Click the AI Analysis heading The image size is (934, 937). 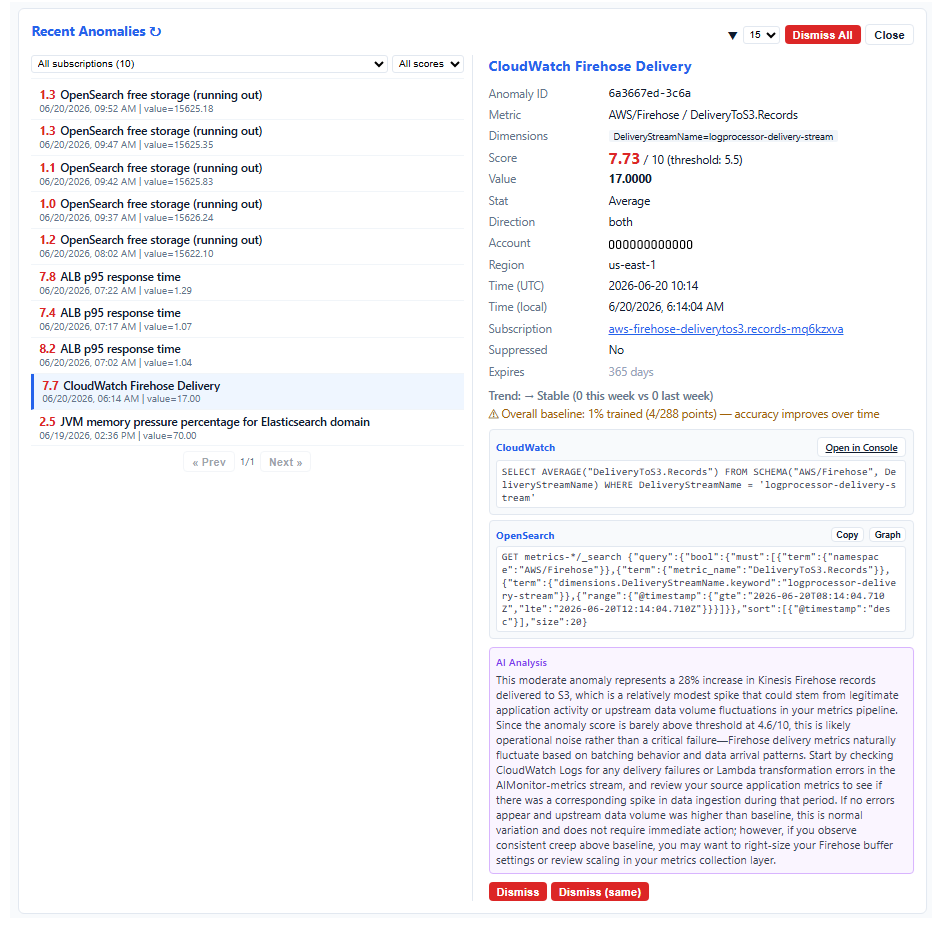click(x=521, y=663)
